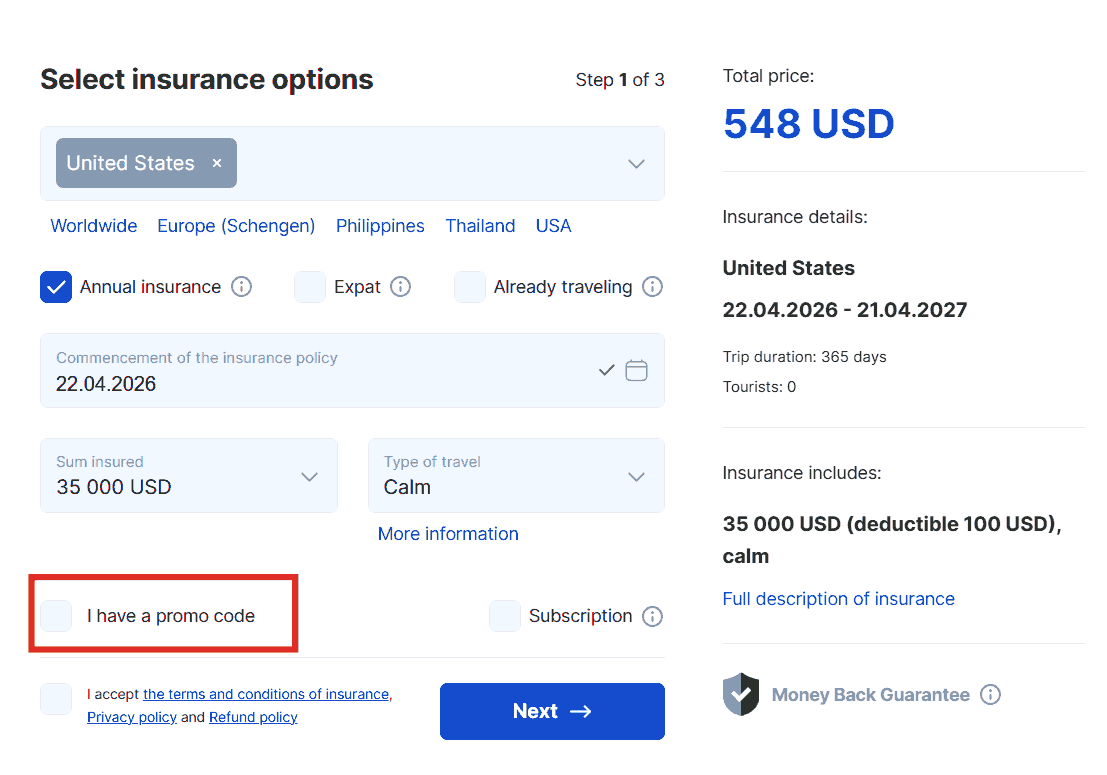The width and height of the screenshot is (1107, 775).
Task: Check the I have a promo code box
Action: coord(56,616)
